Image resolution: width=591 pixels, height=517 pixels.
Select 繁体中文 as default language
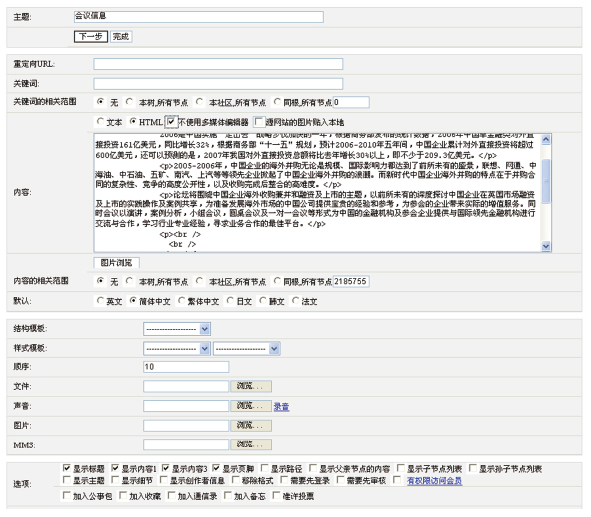pyautogui.click(x=182, y=301)
